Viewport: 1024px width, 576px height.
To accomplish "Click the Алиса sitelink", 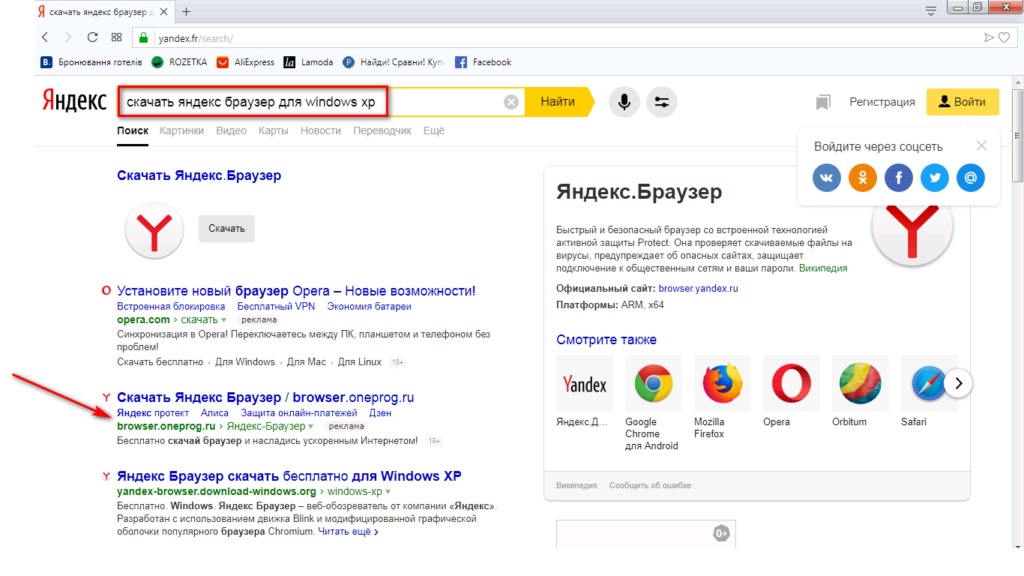I will 214,413.
